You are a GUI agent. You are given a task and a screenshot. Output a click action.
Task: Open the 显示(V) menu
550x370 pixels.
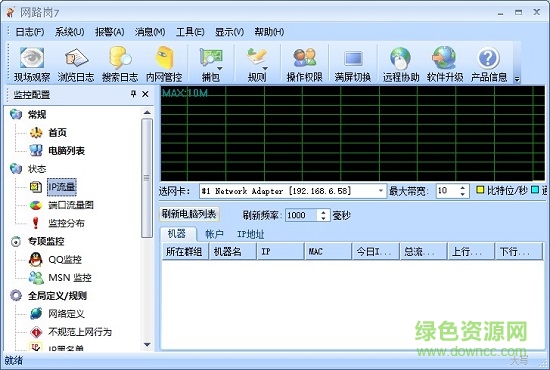pyautogui.click(x=229, y=32)
